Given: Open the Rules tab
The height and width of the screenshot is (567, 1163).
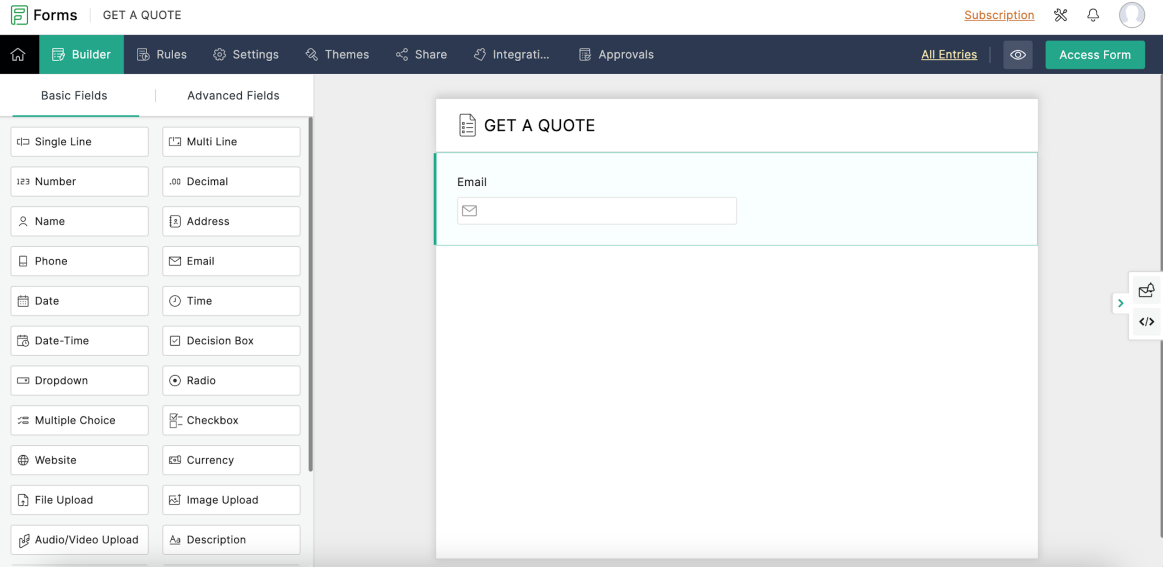Looking at the screenshot, I should [x=162, y=54].
